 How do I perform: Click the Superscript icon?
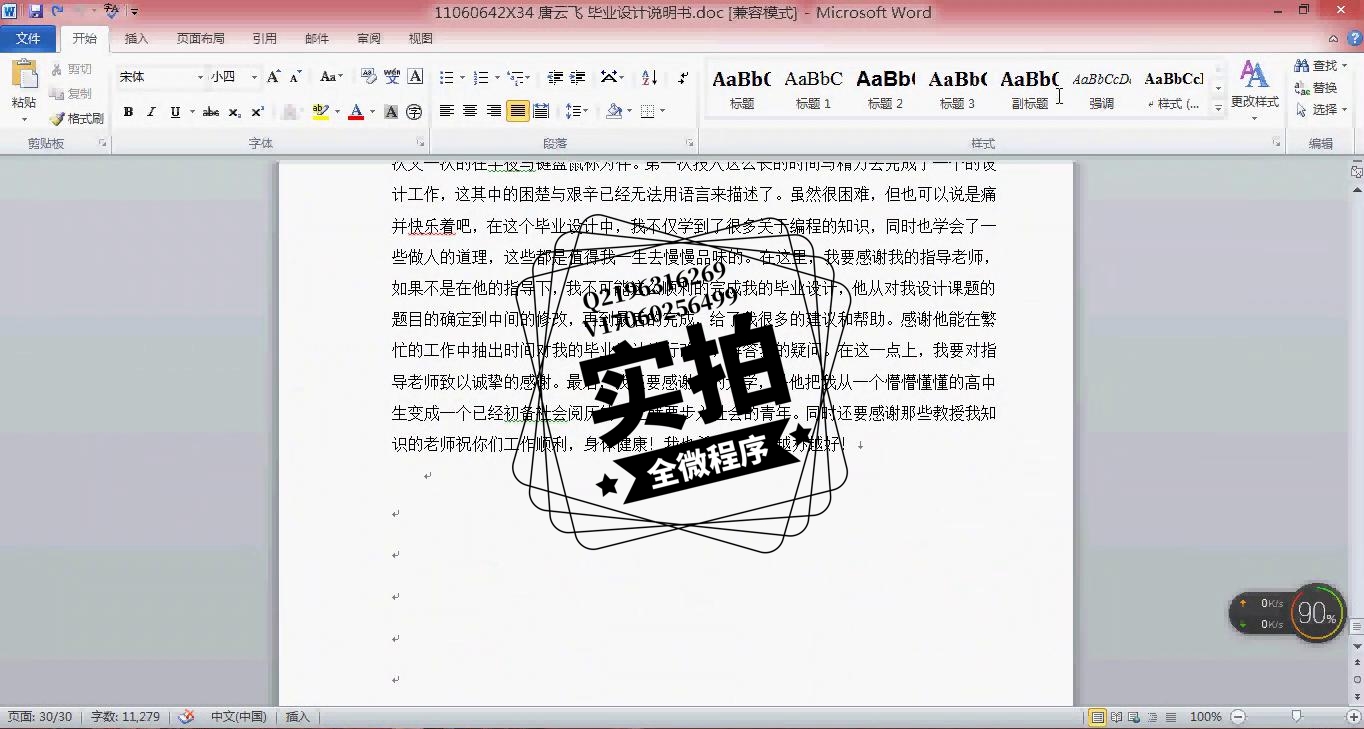click(x=257, y=112)
